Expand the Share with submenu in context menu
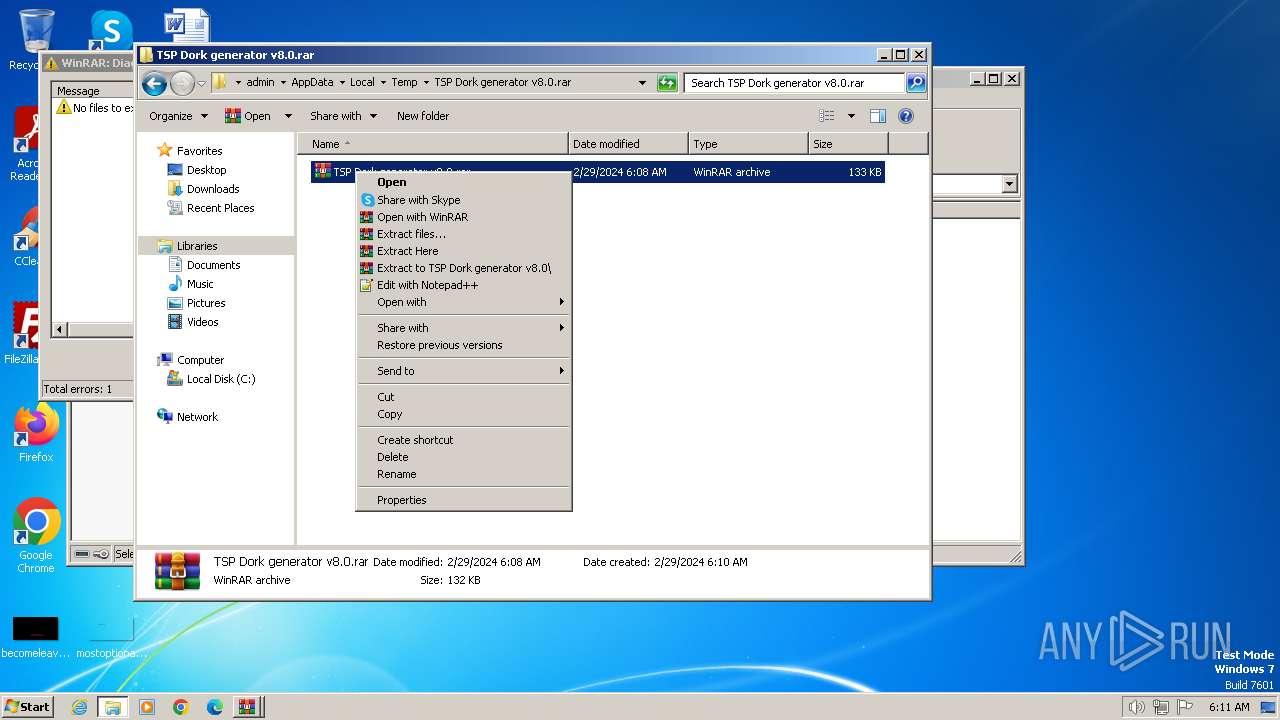Image resolution: width=1280 pixels, height=720 pixels. (x=464, y=328)
